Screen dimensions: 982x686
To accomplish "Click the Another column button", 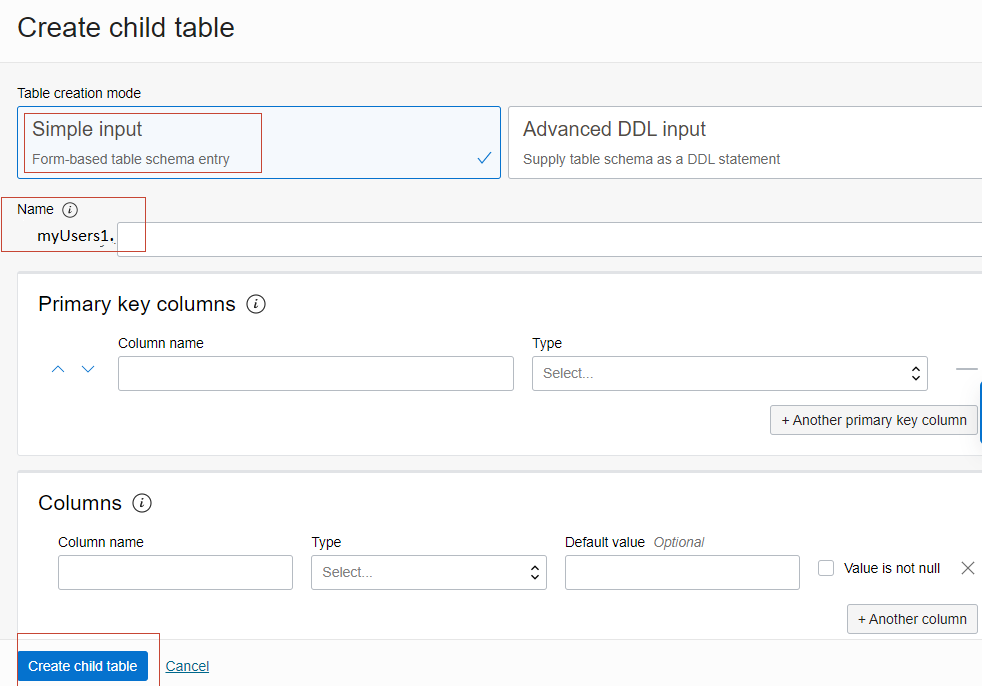I will click(x=911, y=619).
